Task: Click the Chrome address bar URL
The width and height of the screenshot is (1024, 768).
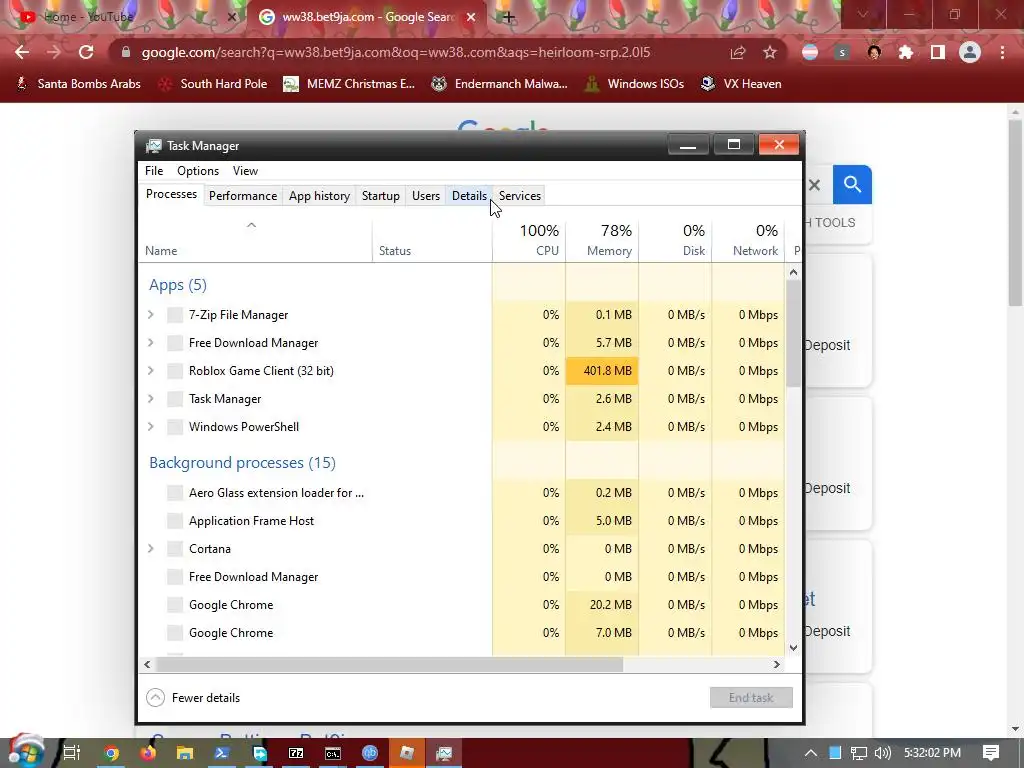Action: 396,52
